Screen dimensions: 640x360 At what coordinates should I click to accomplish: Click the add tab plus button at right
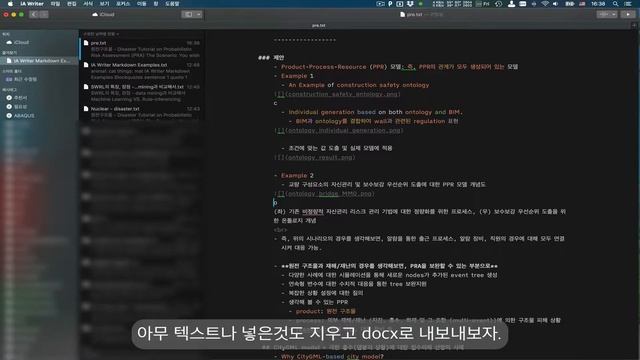pos(634,25)
